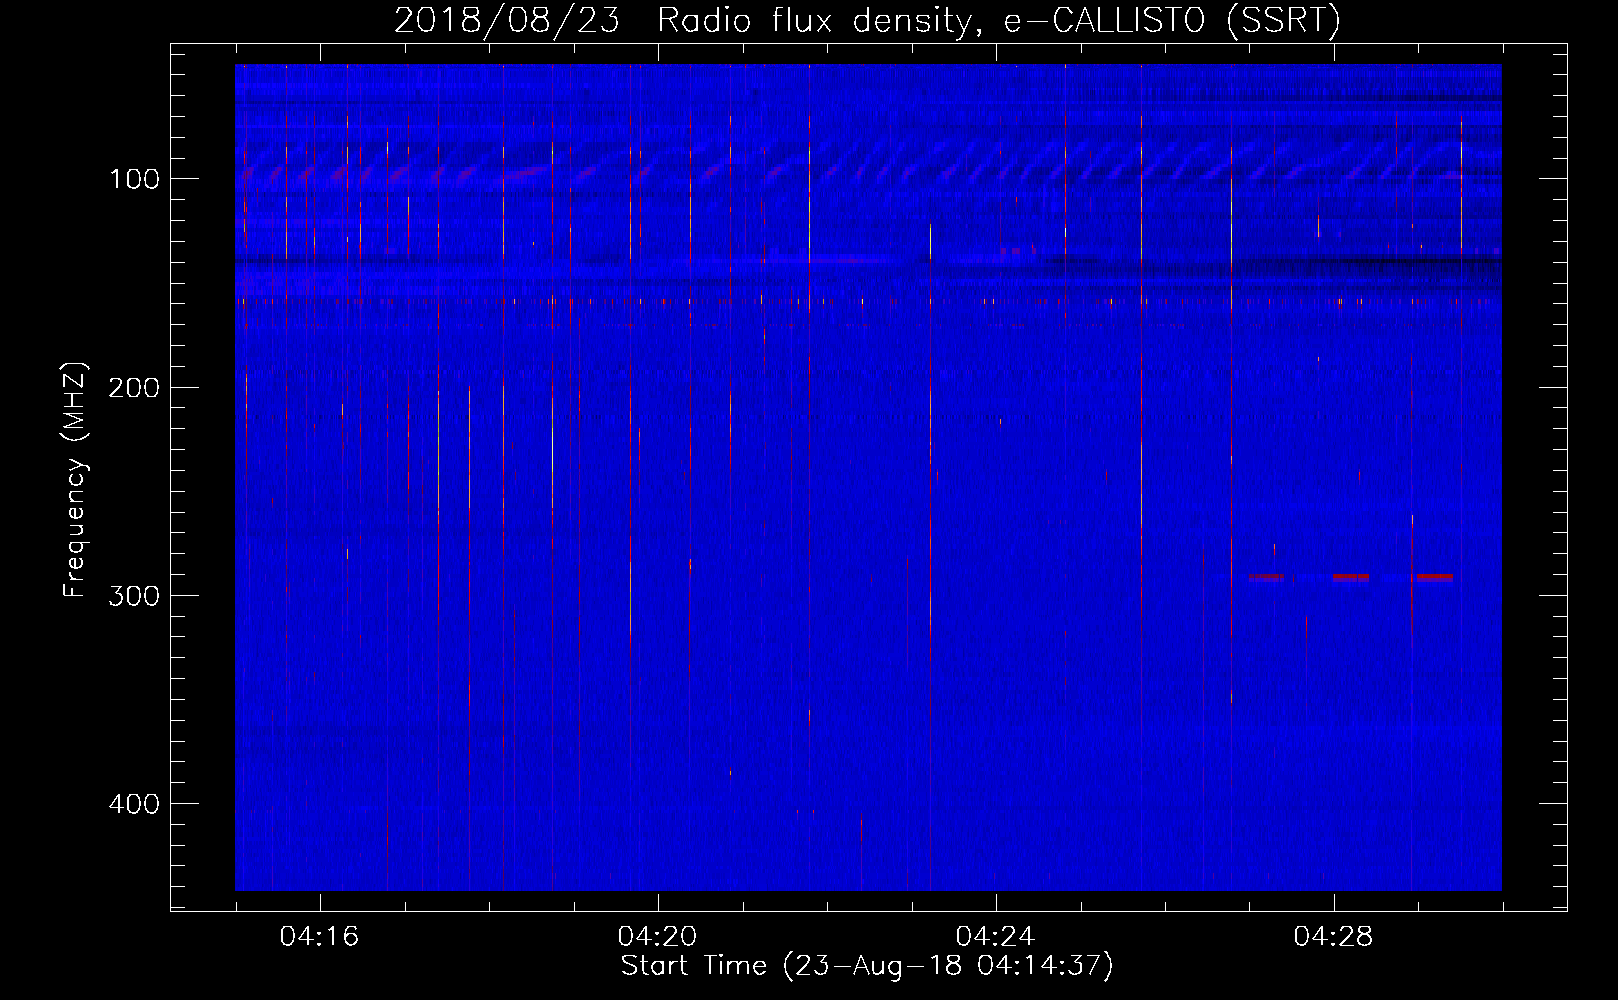Image resolution: width=1618 pixels, height=1000 pixels.
Task: Click the first red horizontal dash near 290 MHz
Action: point(1267,577)
